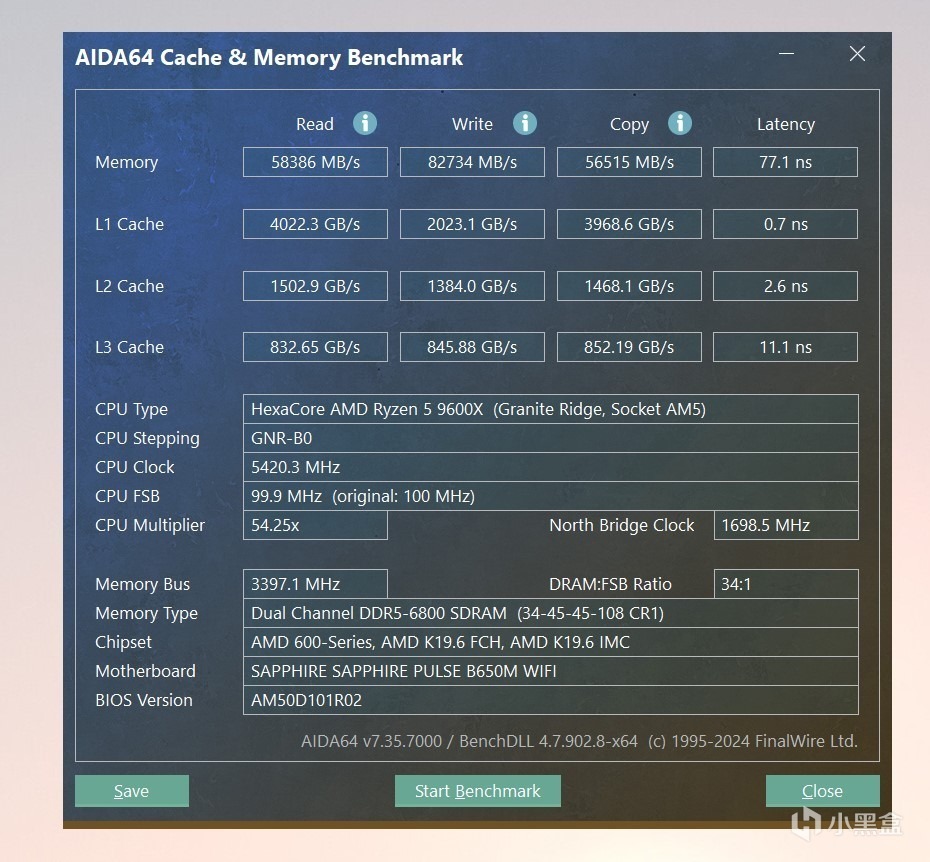Screen dimensions: 930x862
Task: Click the green Close button
Action: coord(822,791)
